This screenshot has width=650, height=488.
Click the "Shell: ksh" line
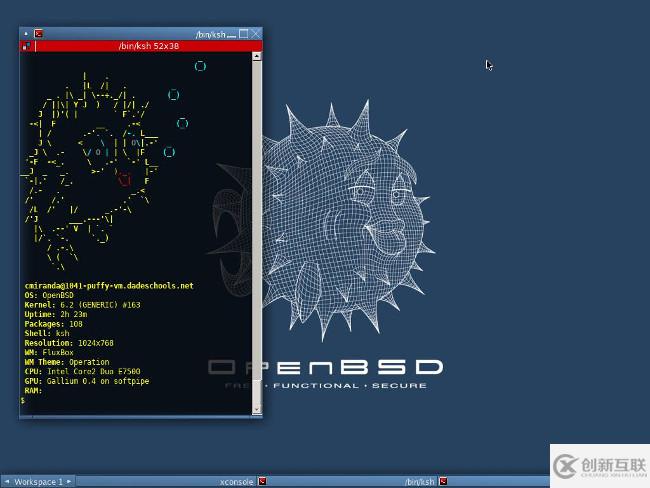[x=47, y=333]
